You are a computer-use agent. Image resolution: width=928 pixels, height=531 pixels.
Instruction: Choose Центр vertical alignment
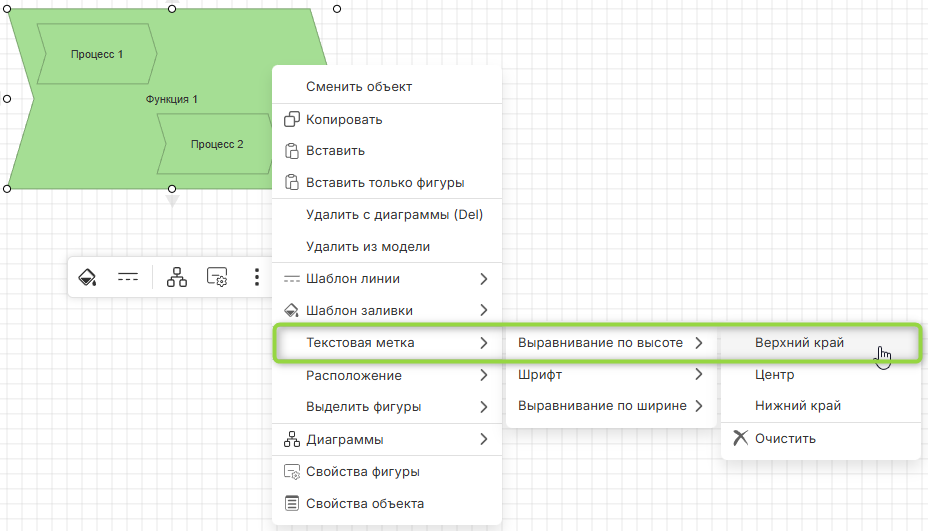pos(774,375)
